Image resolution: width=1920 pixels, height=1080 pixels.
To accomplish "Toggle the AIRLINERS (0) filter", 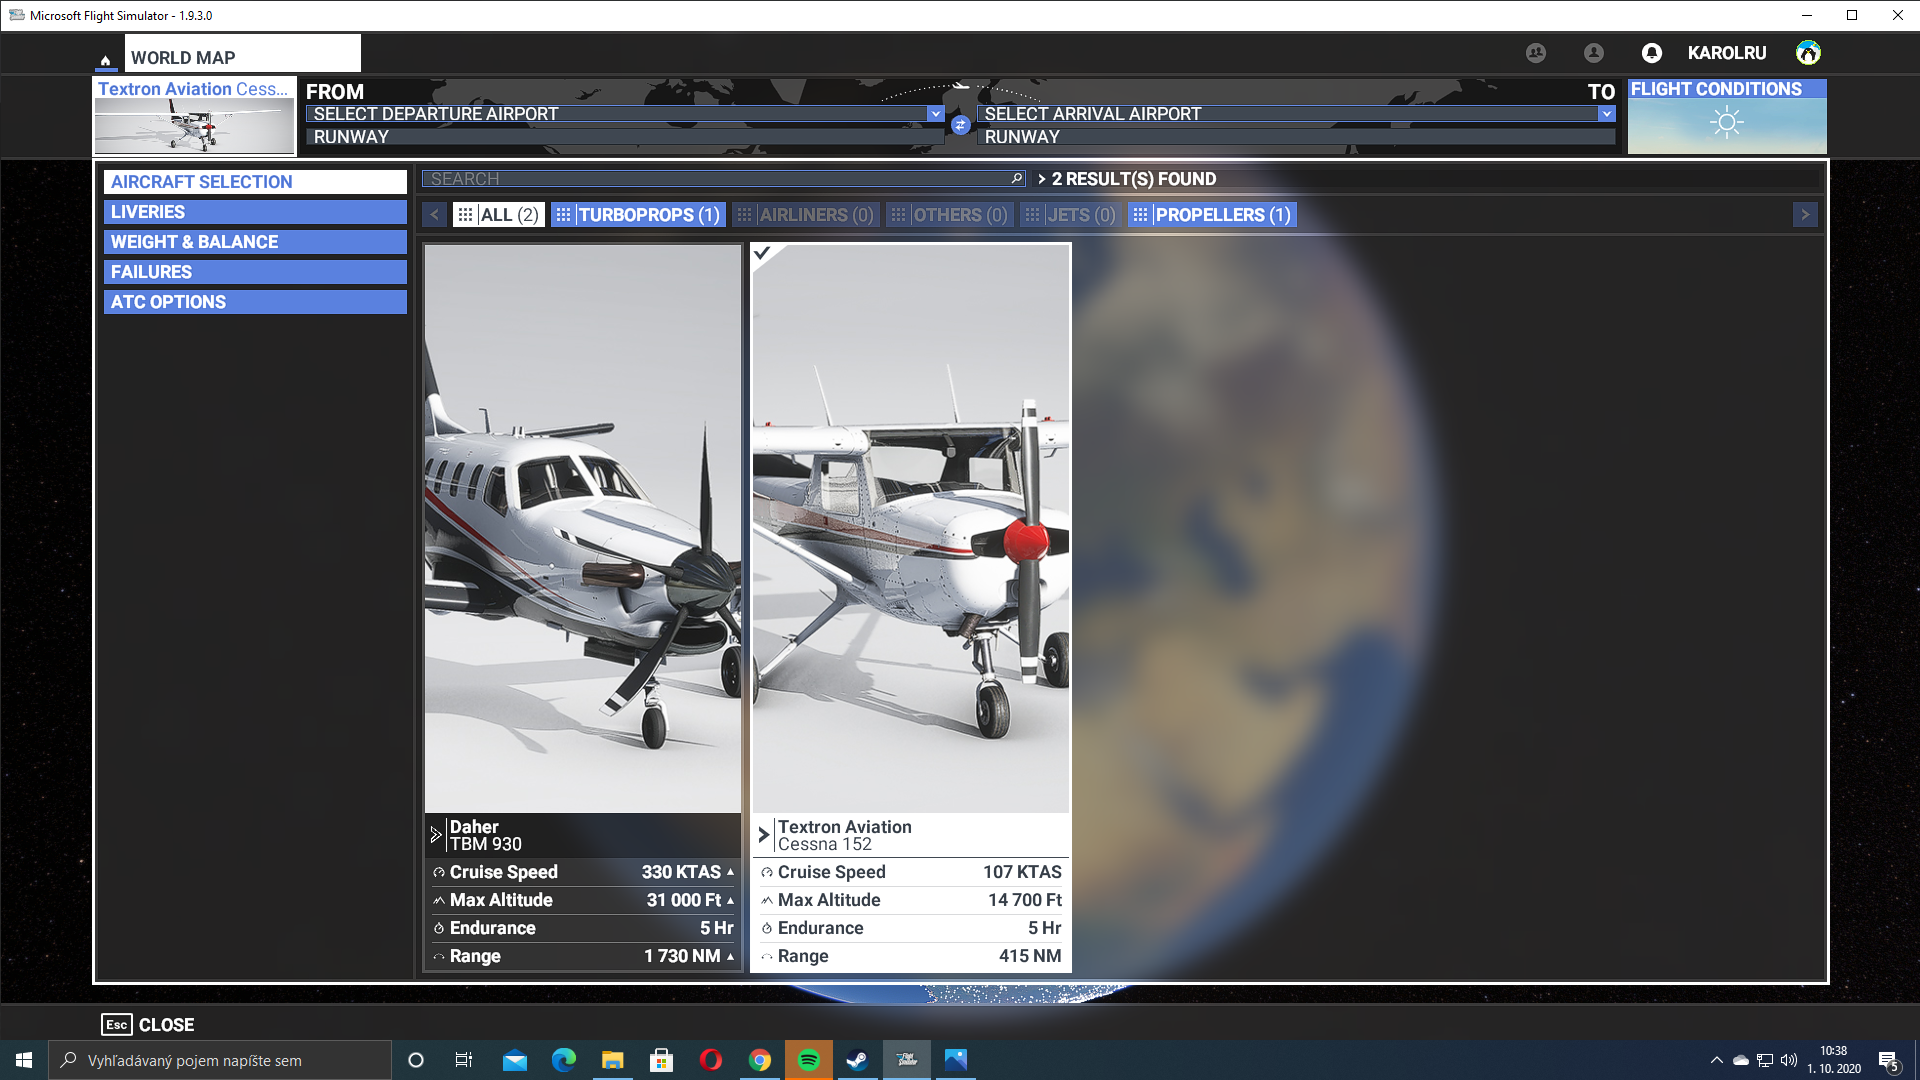I will [x=806, y=215].
